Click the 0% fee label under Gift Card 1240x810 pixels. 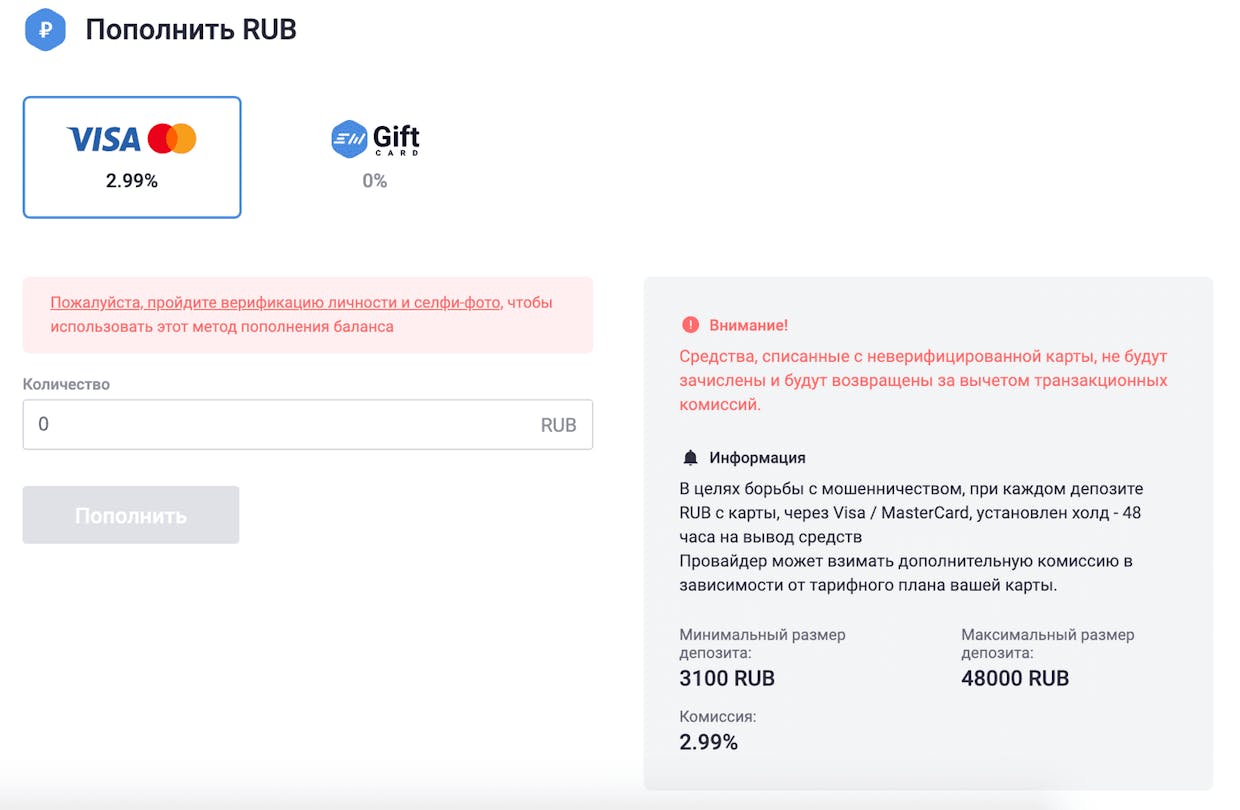(375, 181)
